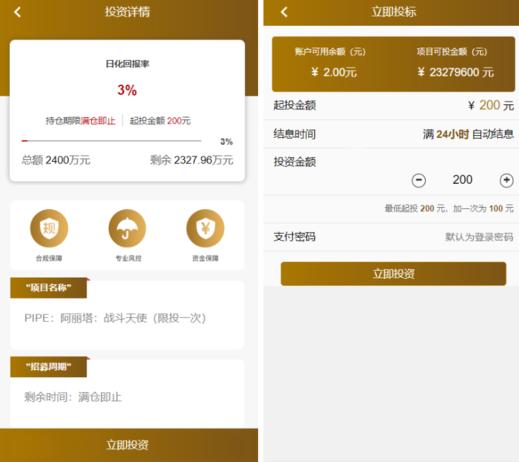This screenshot has width=519, height=462.
Task: Click the 3% investment progress bar
Action: tap(111, 141)
